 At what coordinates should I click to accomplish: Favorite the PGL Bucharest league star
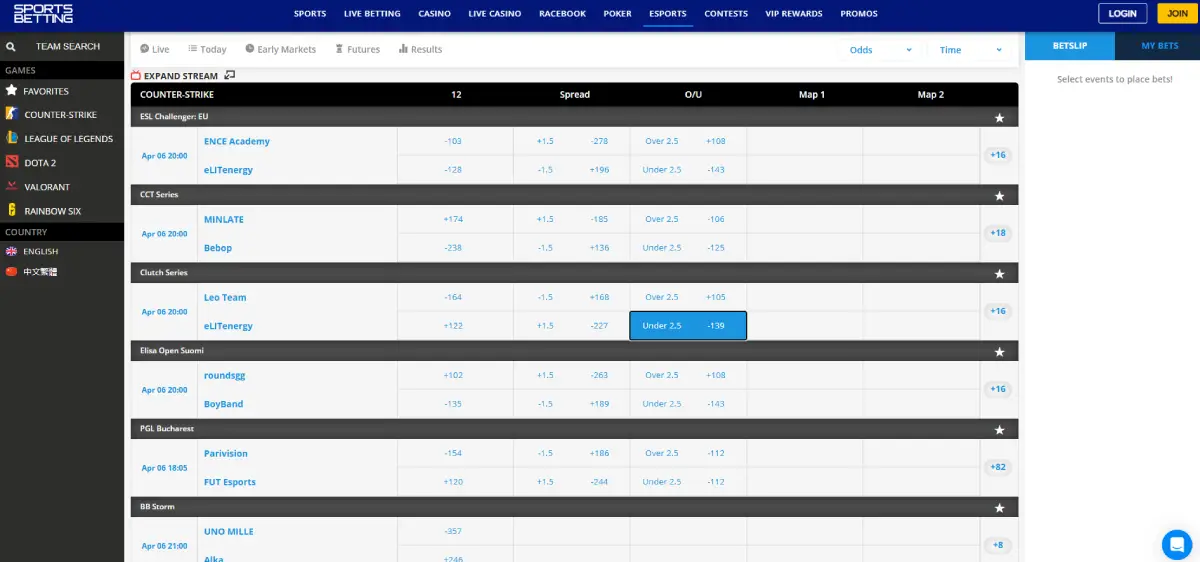(x=999, y=429)
